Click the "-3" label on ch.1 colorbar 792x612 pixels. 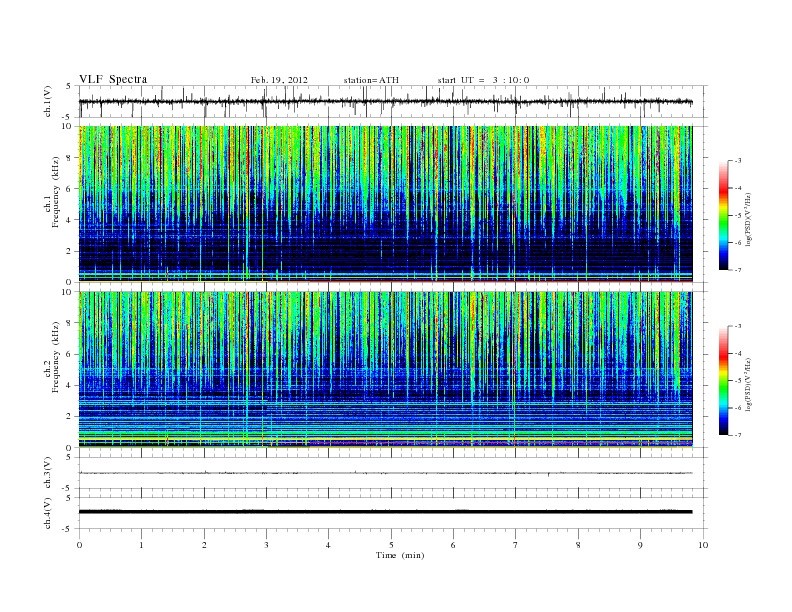(737, 161)
